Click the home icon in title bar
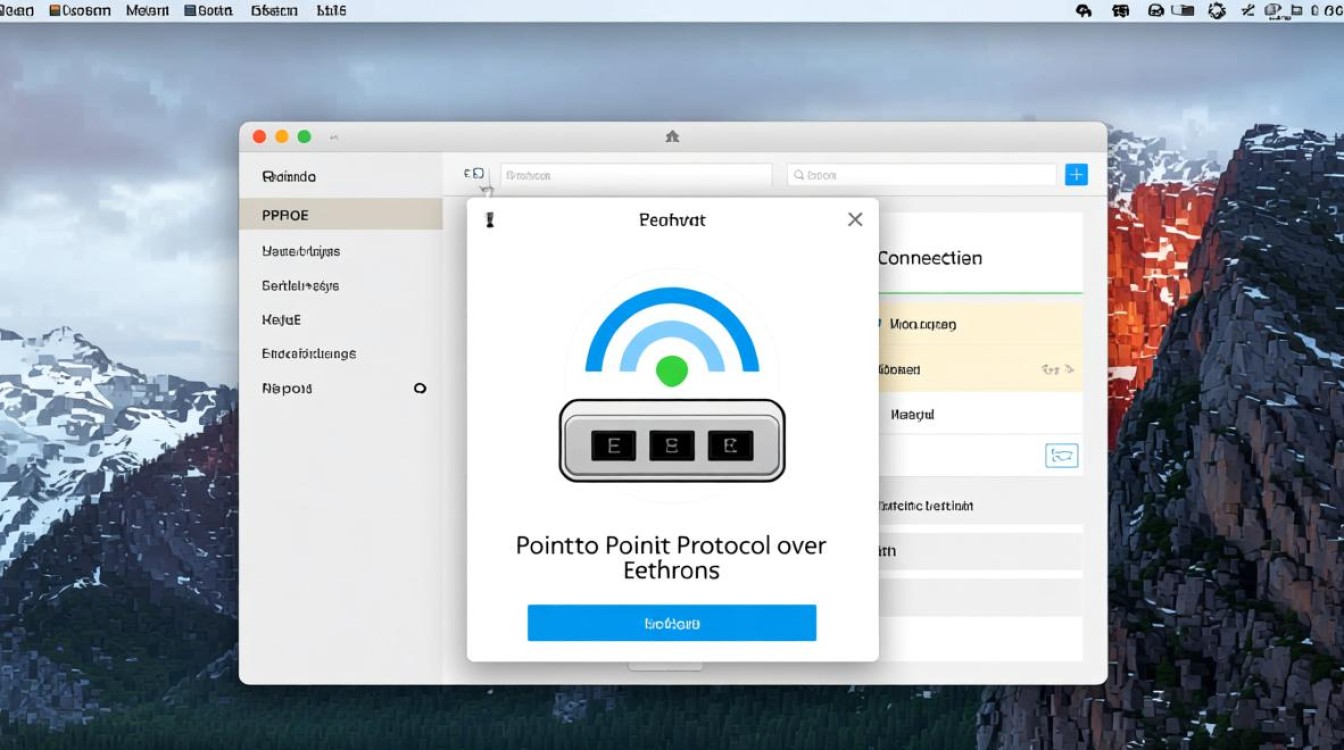 point(672,137)
